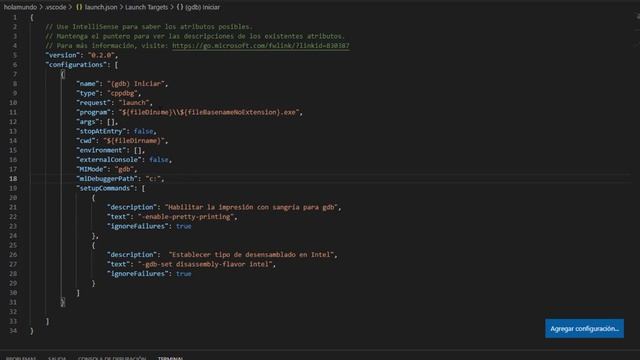640x360 pixels.
Task: Click the braces icon before launch.json breadcrumb
Action: click(x=79, y=7)
